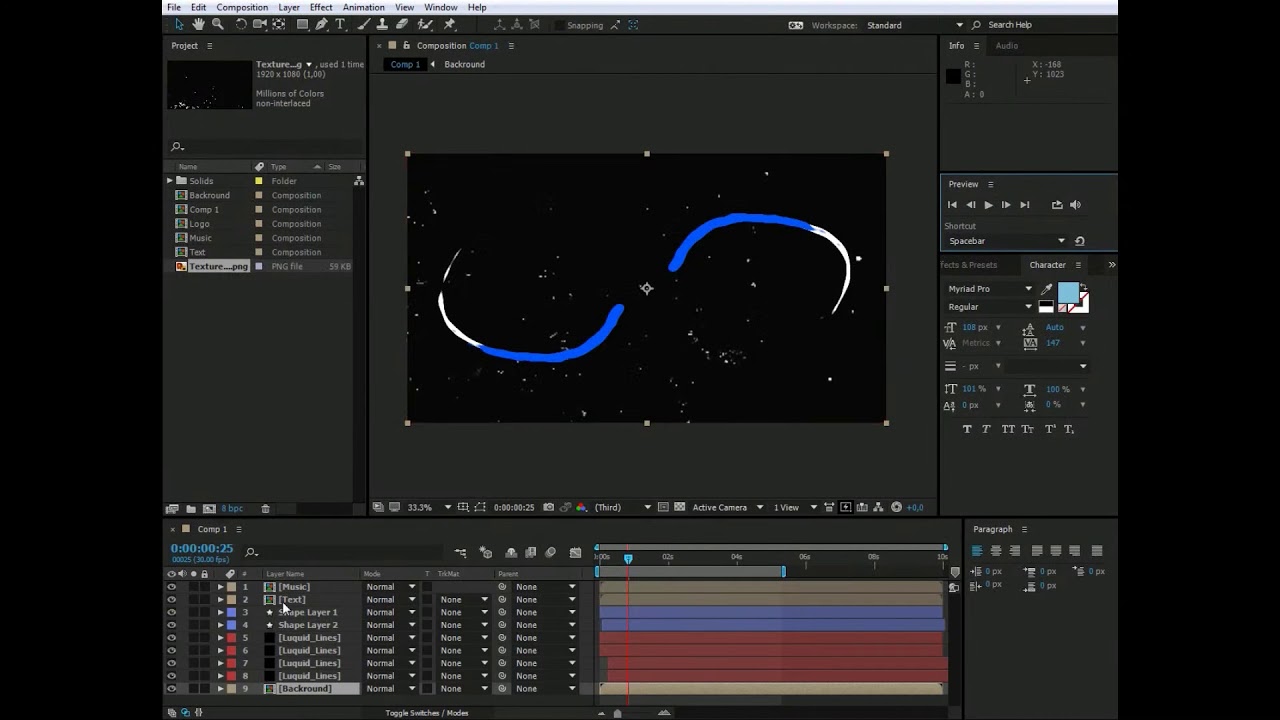Image resolution: width=1280 pixels, height=720 pixels.
Task: Step to next frame in Preview panel
Action: (x=1006, y=205)
